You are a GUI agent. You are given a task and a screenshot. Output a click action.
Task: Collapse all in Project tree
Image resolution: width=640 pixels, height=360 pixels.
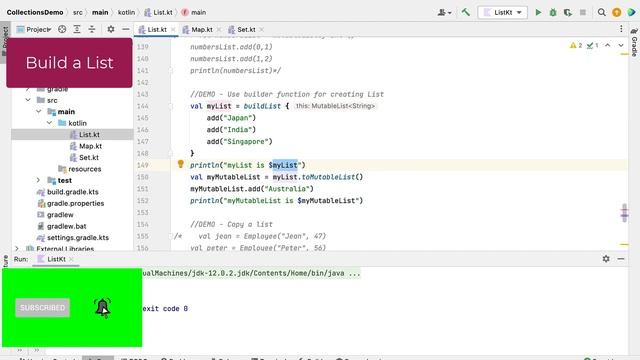[92, 29]
